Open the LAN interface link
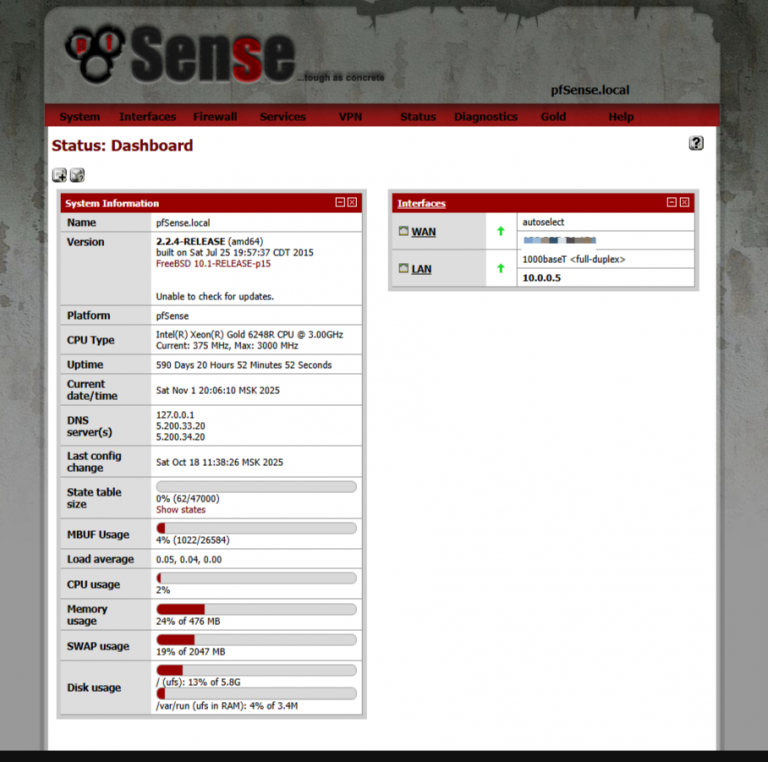Image resolution: width=768 pixels, height=762 pixels. click(x=421, y=269)
